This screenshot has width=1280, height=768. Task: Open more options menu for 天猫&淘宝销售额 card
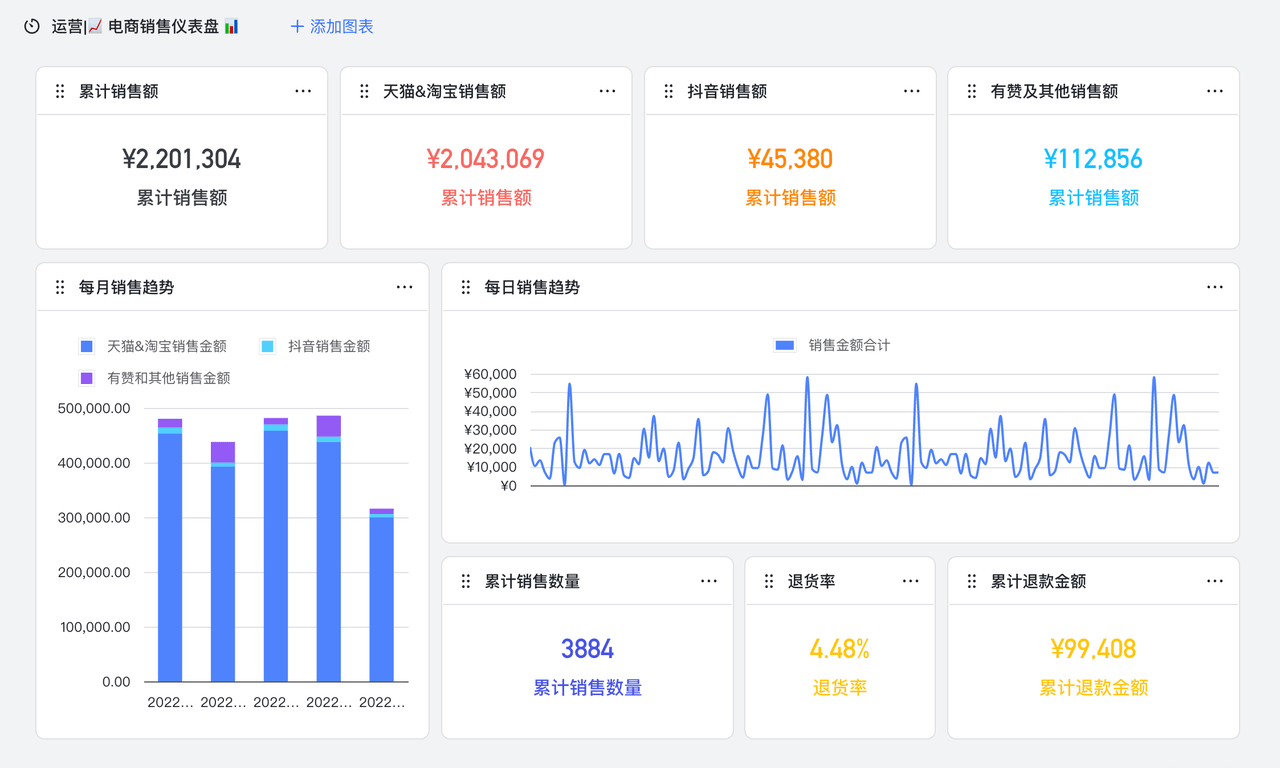coord(607,91)
